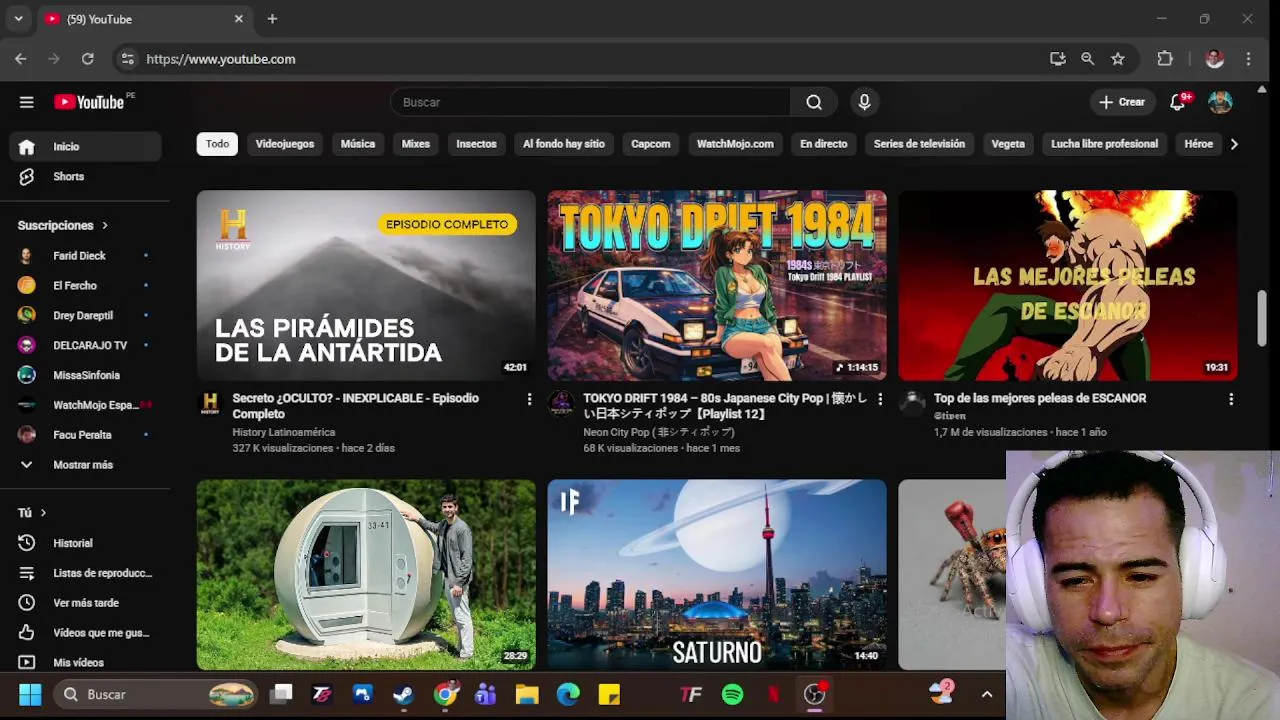Expand the Suscripciones section chevron
This screenshot has width=1280, height=720.
(104, 226)
